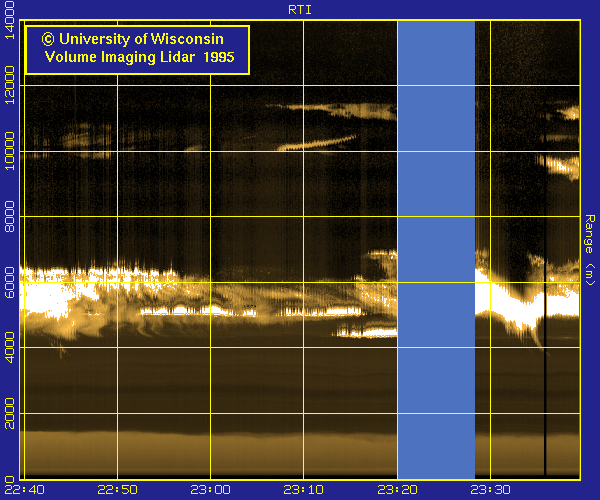Click the 6000 range axis label
Viewport: 600px width, 500px height.
click(9, 282)
